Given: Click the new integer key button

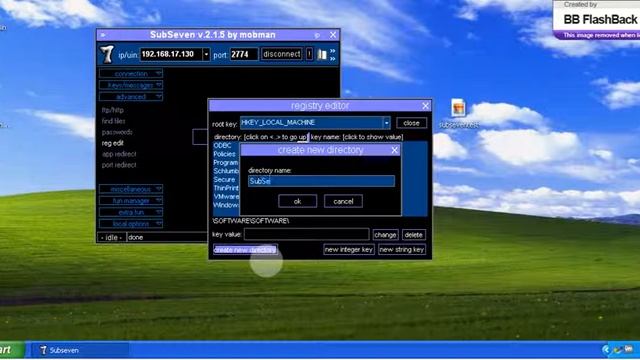Looking at the screenshot, I should [x=349, y=250].
